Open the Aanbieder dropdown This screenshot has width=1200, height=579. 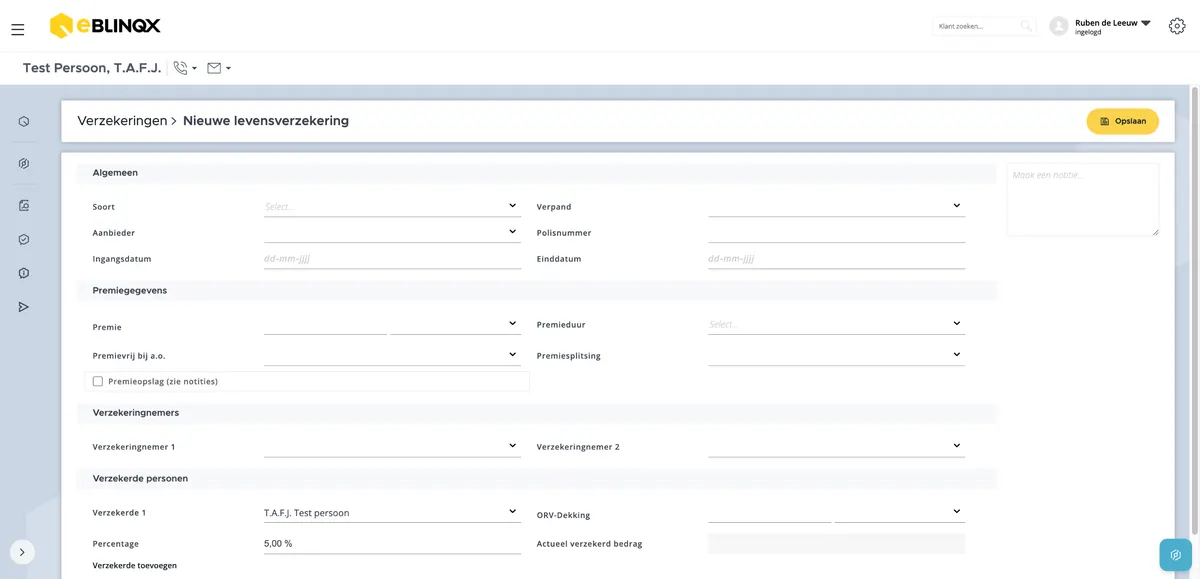click(392, 233)
